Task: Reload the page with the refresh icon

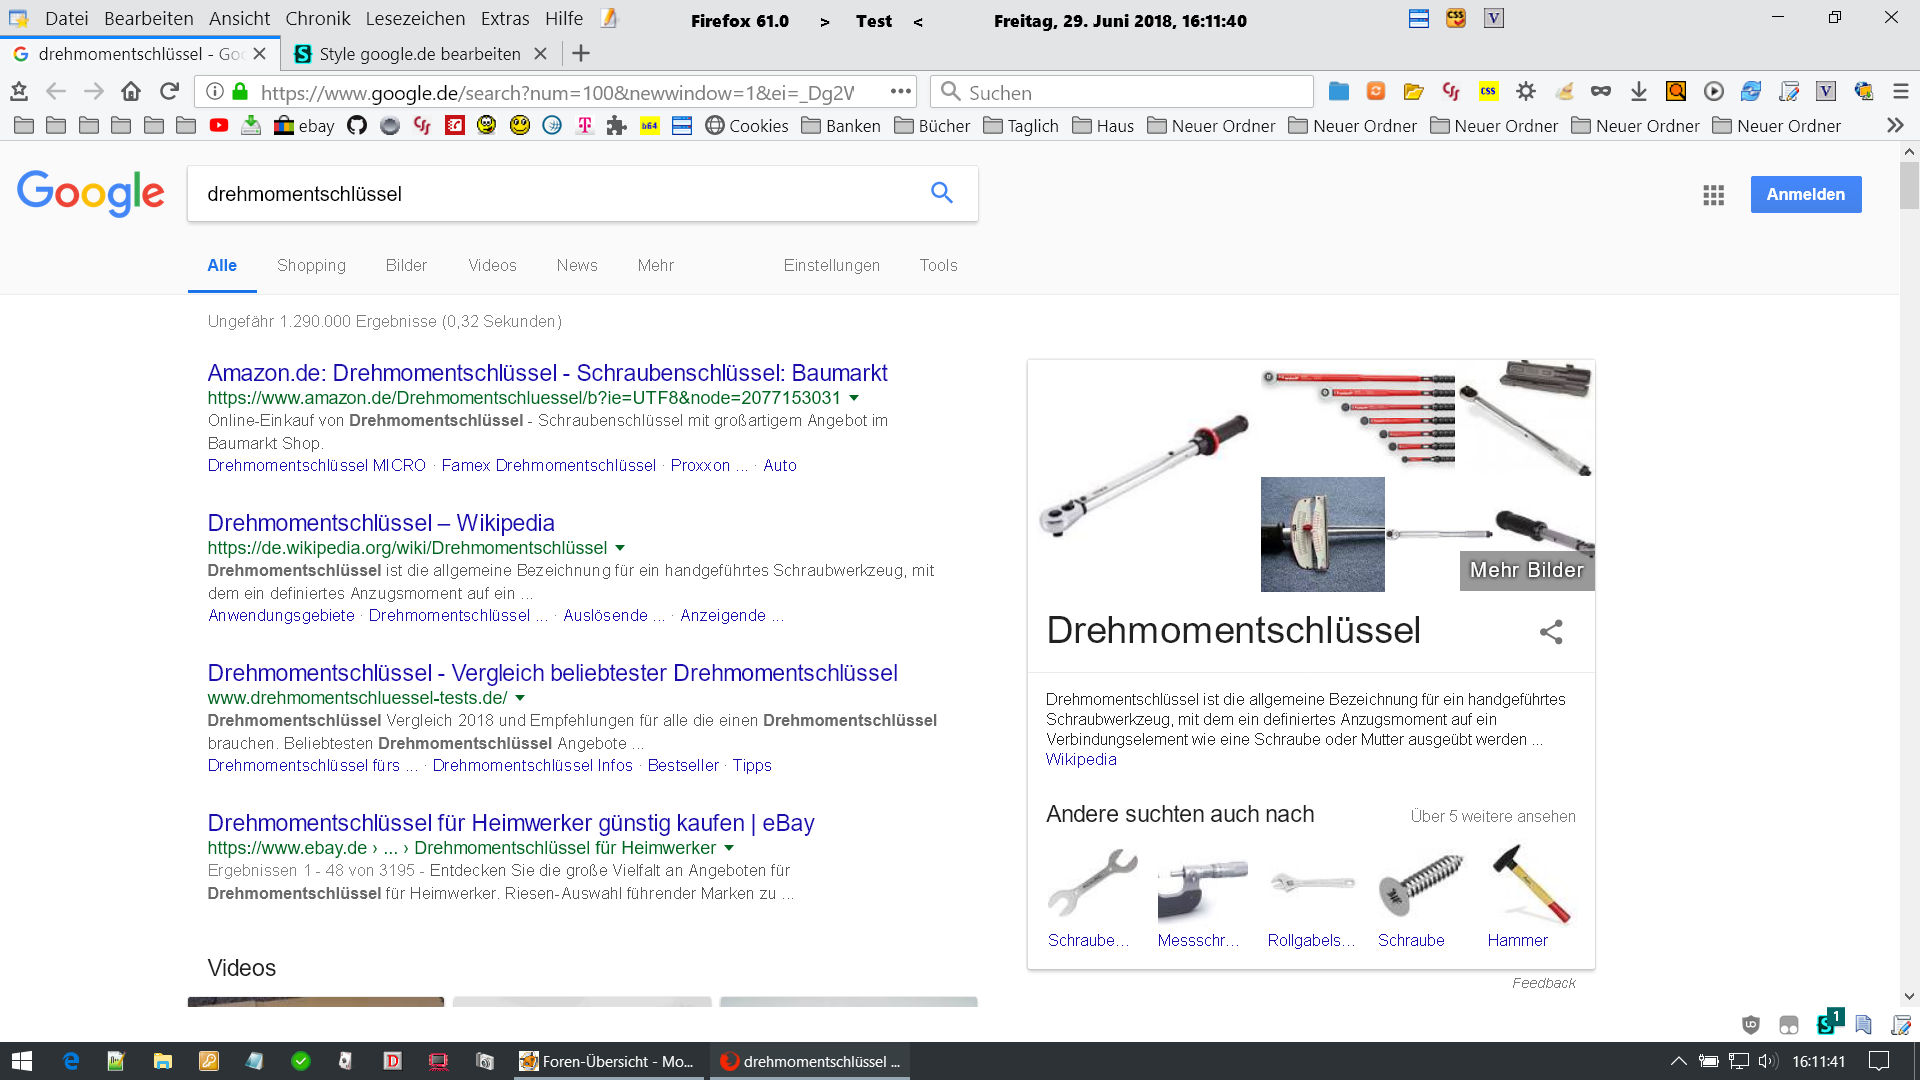Action: [169, 92]
